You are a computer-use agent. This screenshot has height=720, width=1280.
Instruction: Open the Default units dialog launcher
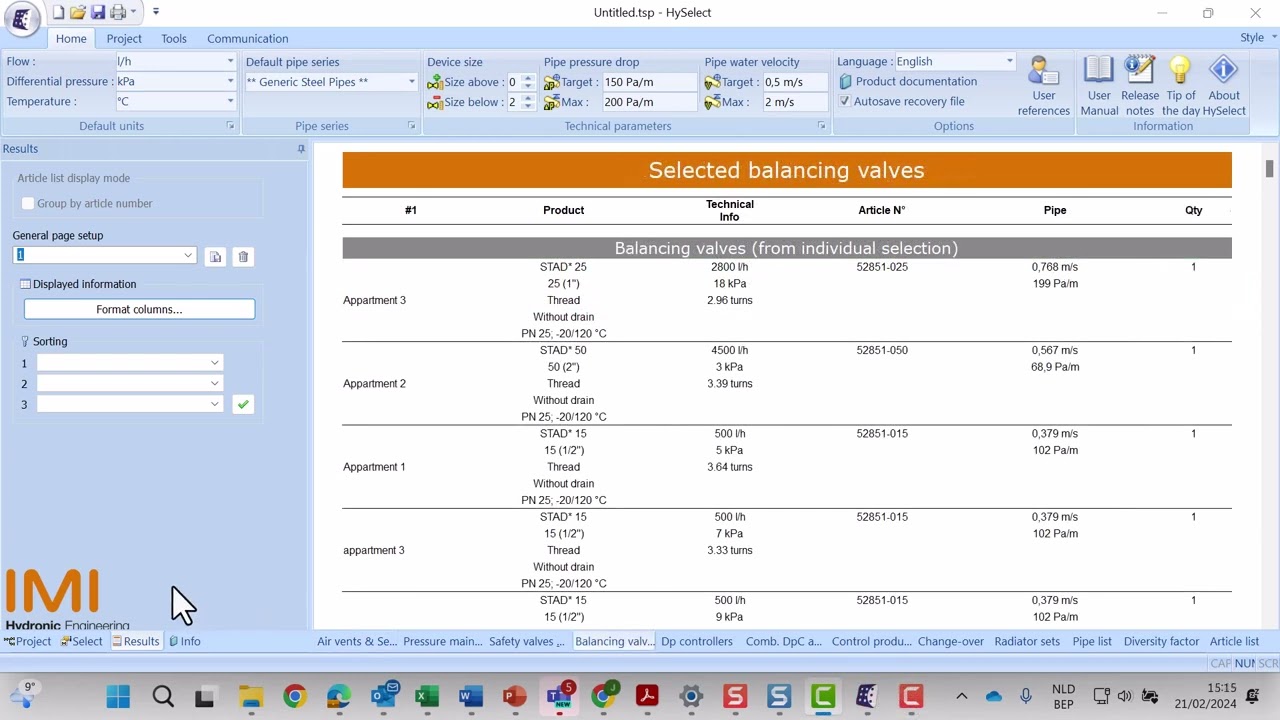click(230, 126)
